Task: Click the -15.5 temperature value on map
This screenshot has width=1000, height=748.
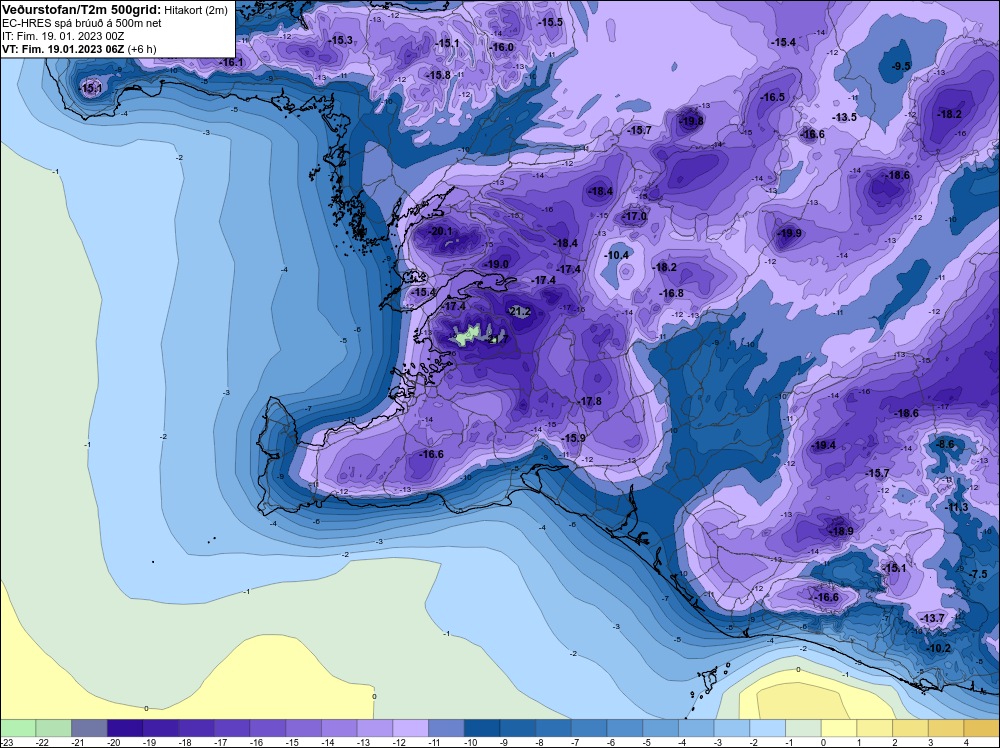Action: pyautogui.click(x=551, y=22)
